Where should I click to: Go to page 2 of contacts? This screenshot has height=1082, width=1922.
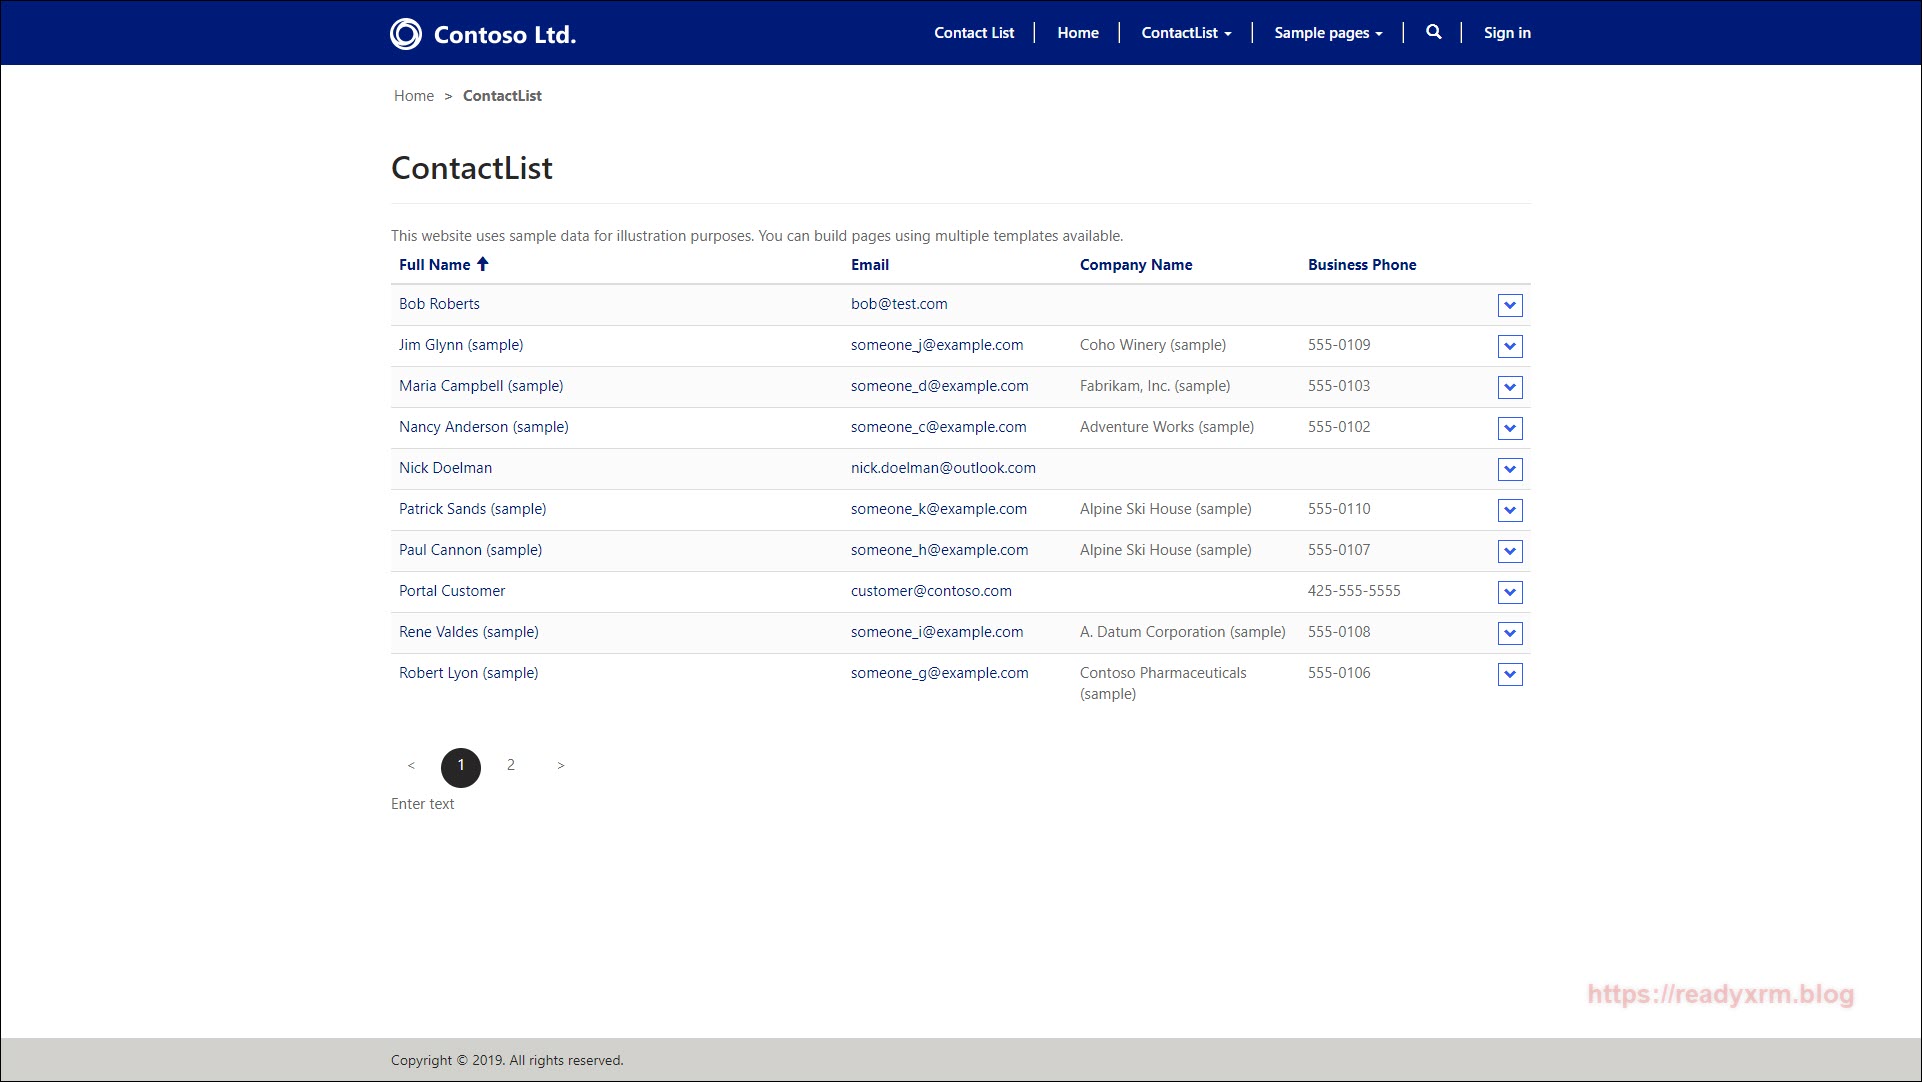511,765
